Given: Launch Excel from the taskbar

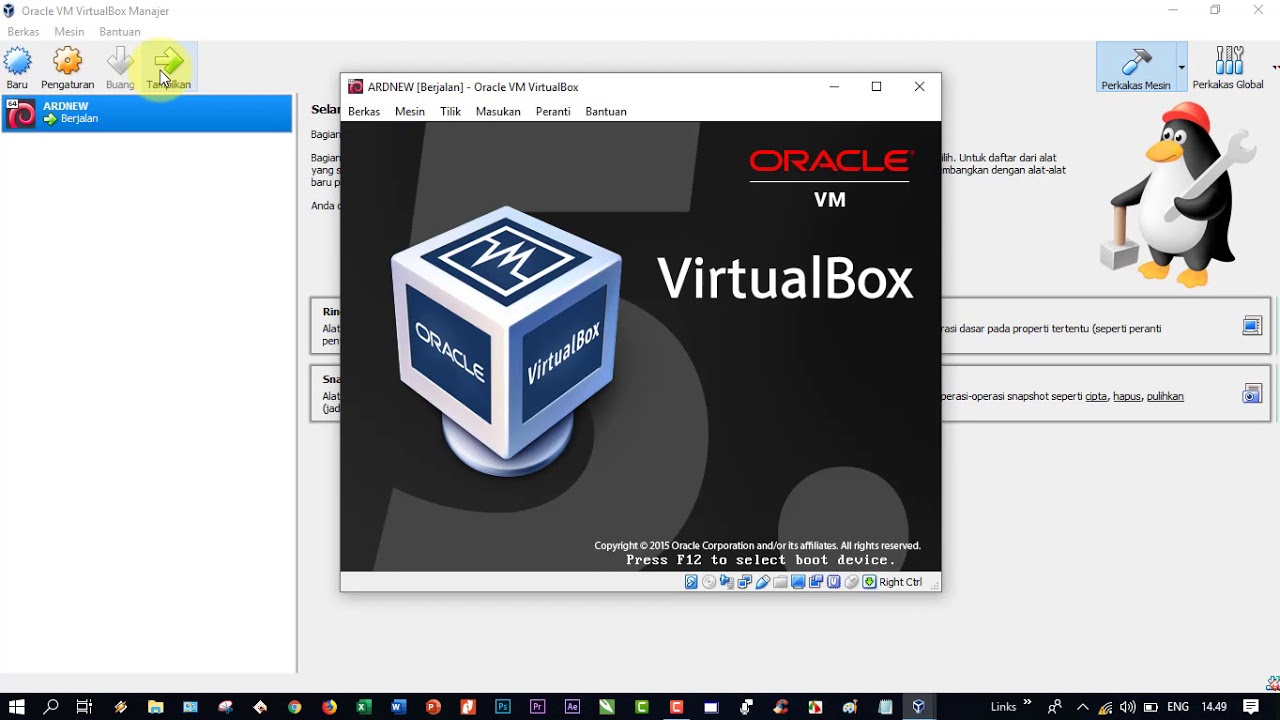Looking at the screenshot, I should tap(364, 707).
